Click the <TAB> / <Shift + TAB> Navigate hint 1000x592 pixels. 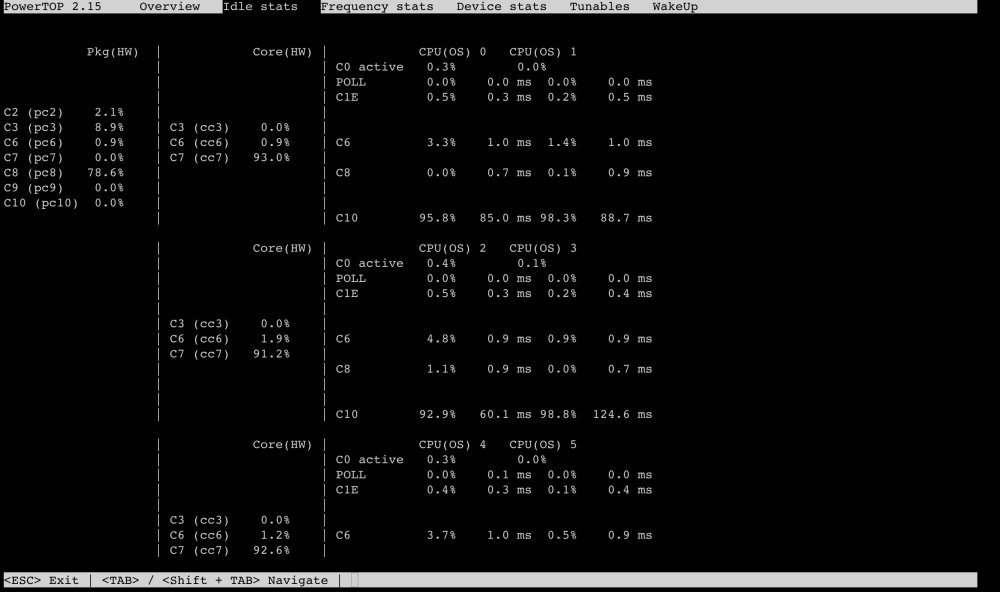tap(215, 580)
